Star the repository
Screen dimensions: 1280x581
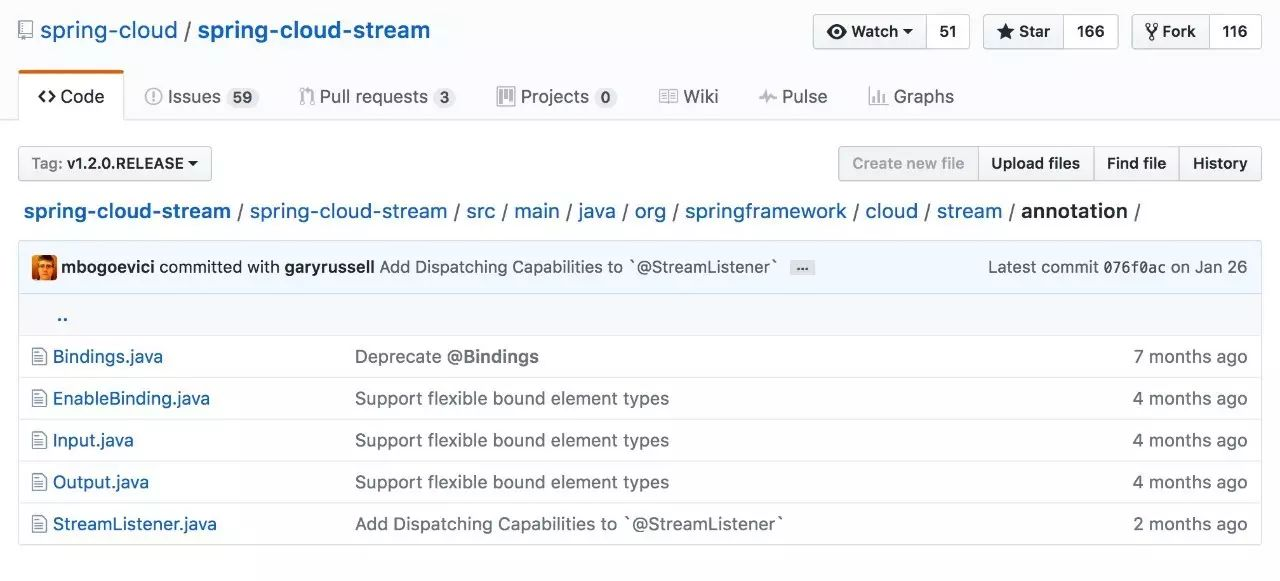click(1023, 32)
